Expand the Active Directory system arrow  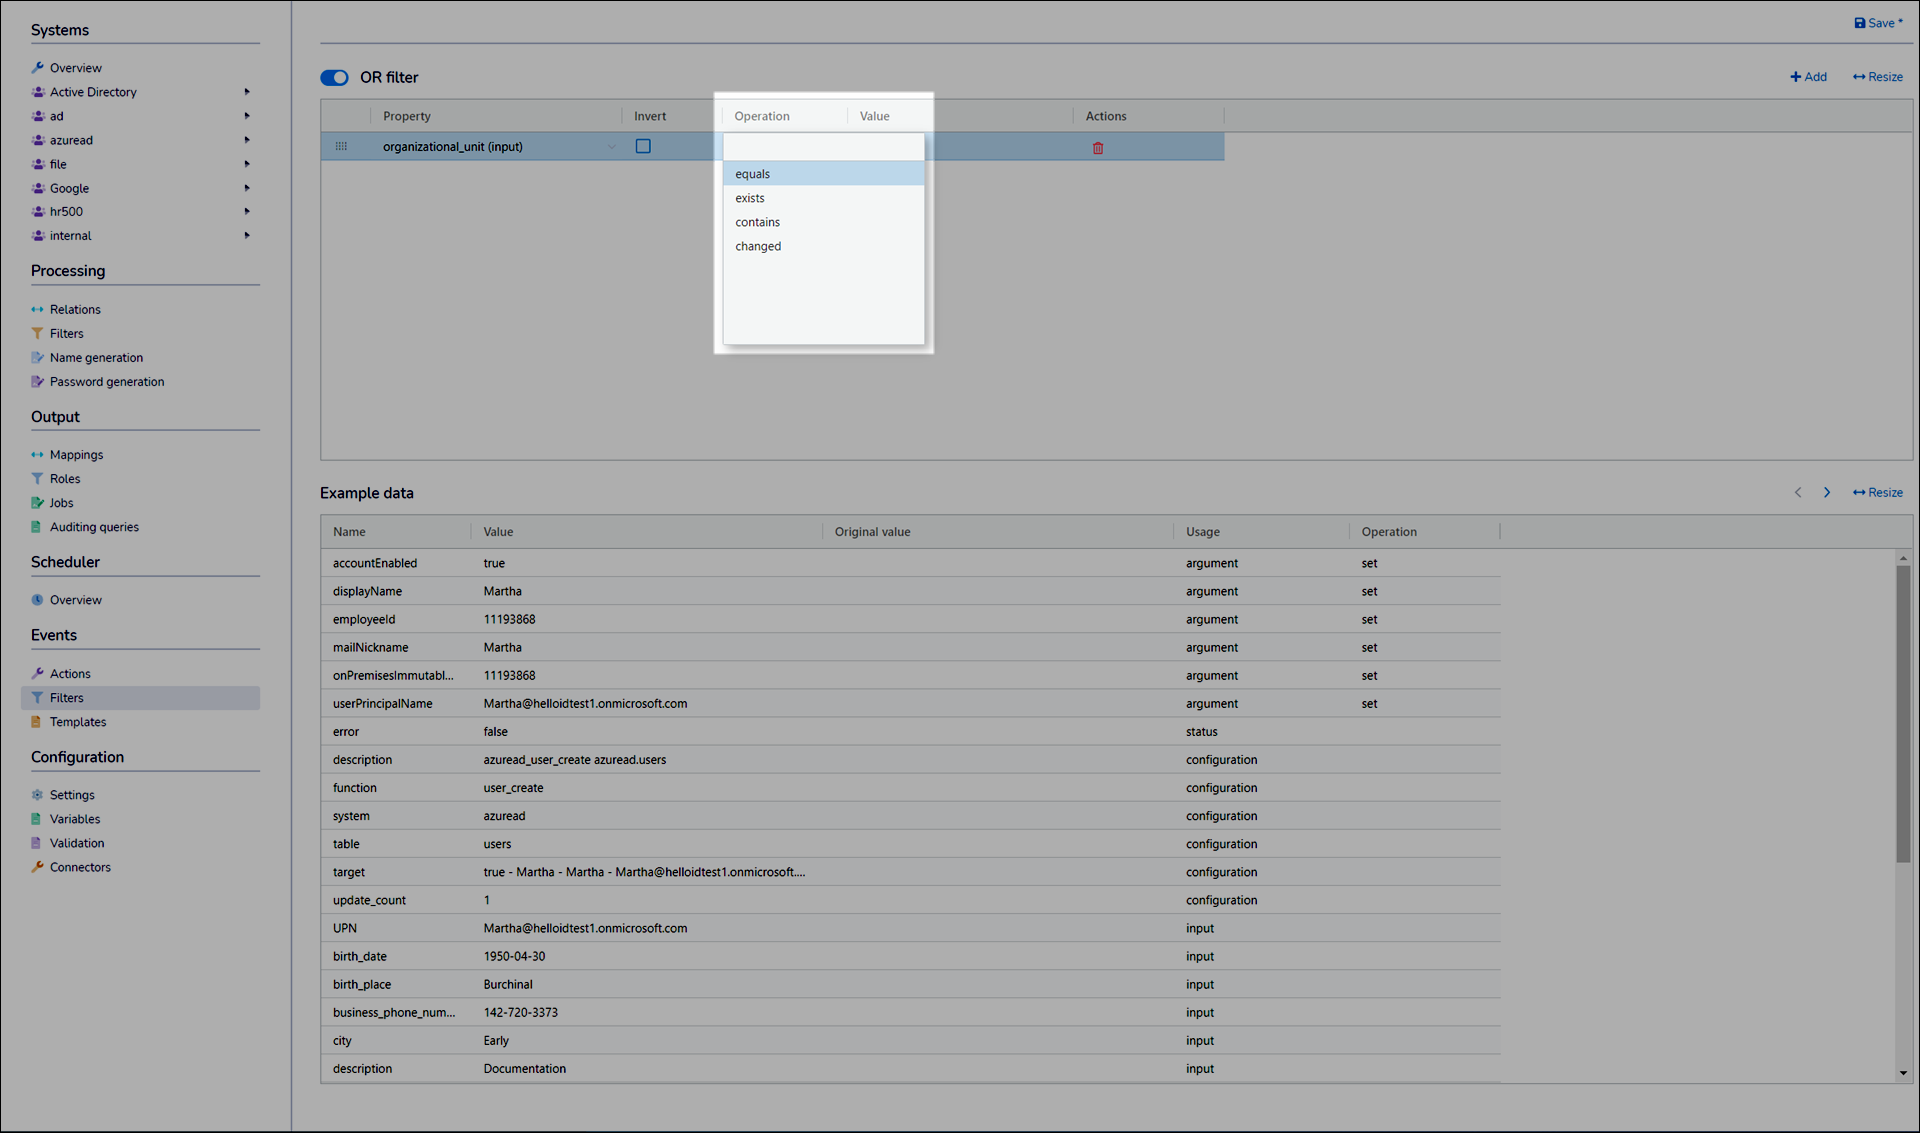247,92
